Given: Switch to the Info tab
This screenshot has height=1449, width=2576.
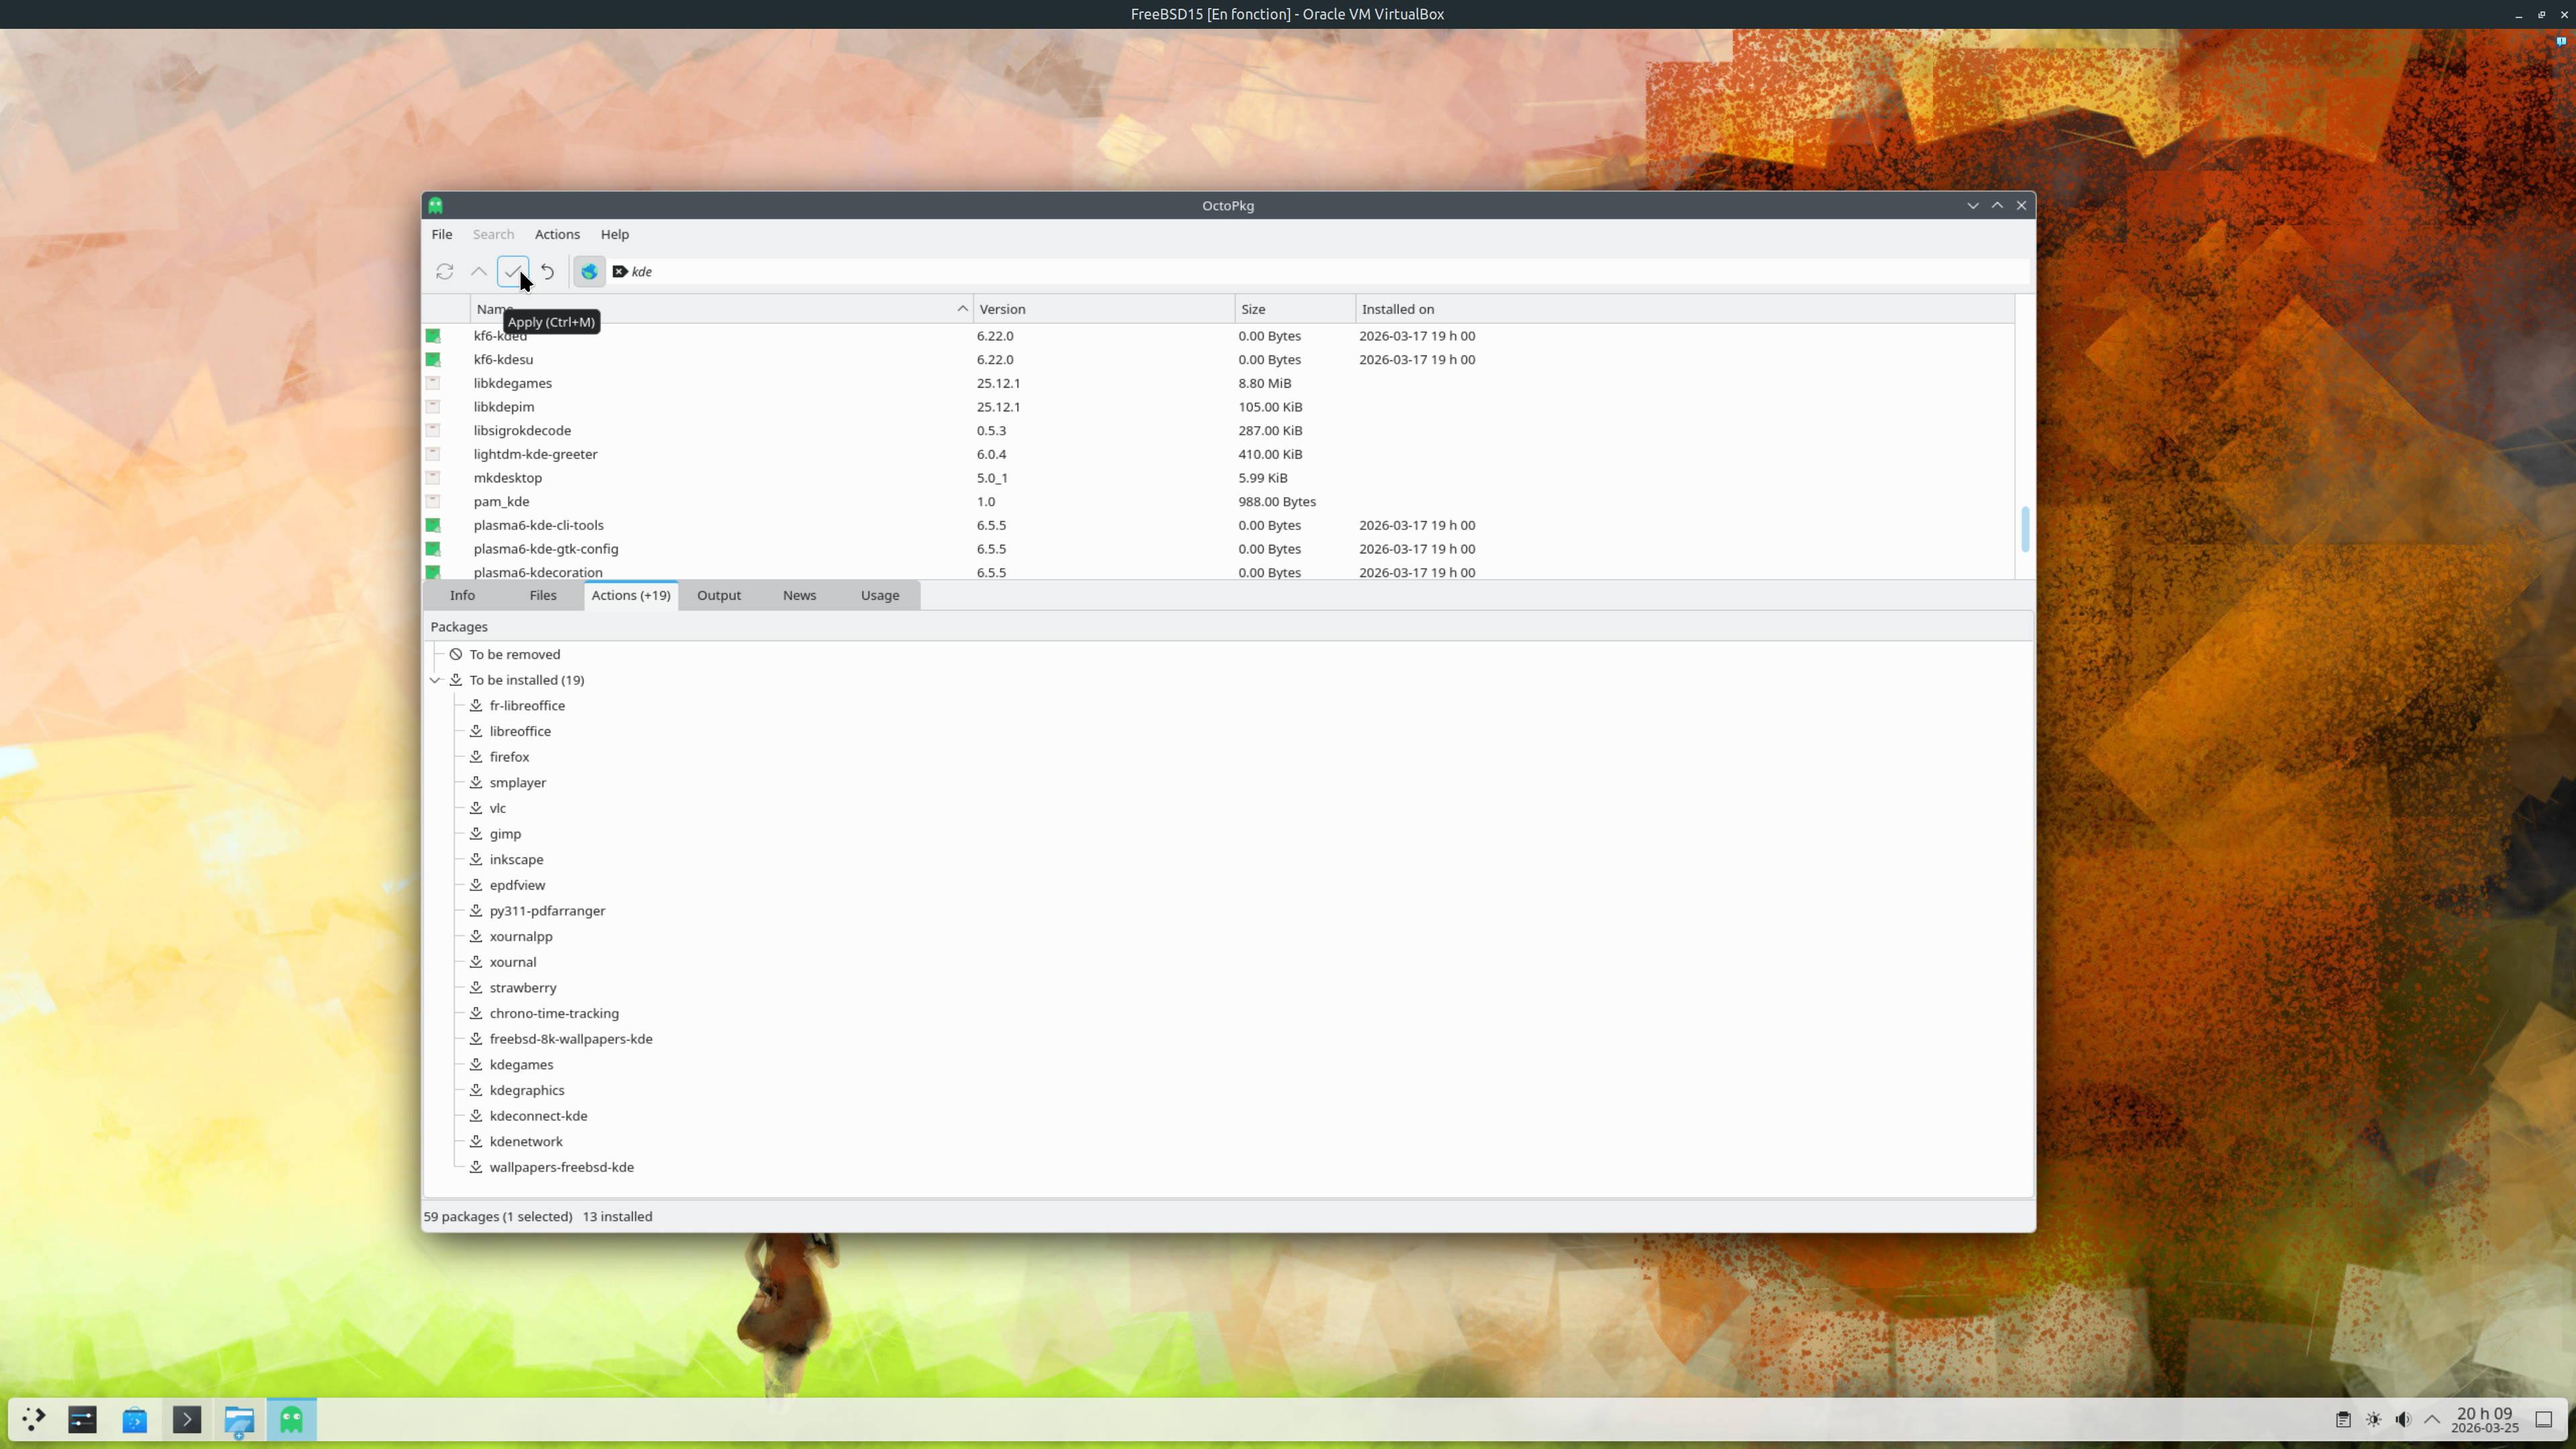Looking at the screenshot, I should [x=462, y=595].
